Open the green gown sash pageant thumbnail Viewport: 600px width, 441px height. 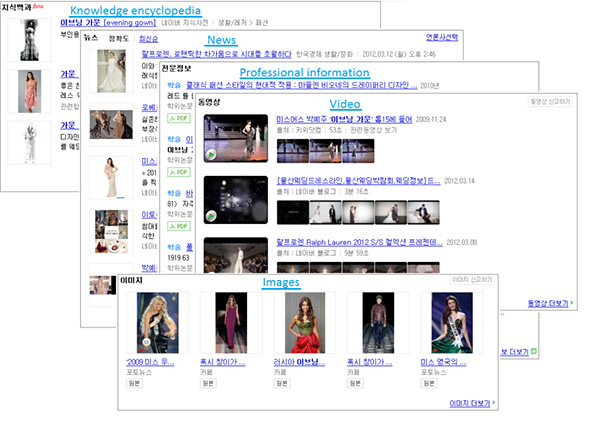[452, 323]
